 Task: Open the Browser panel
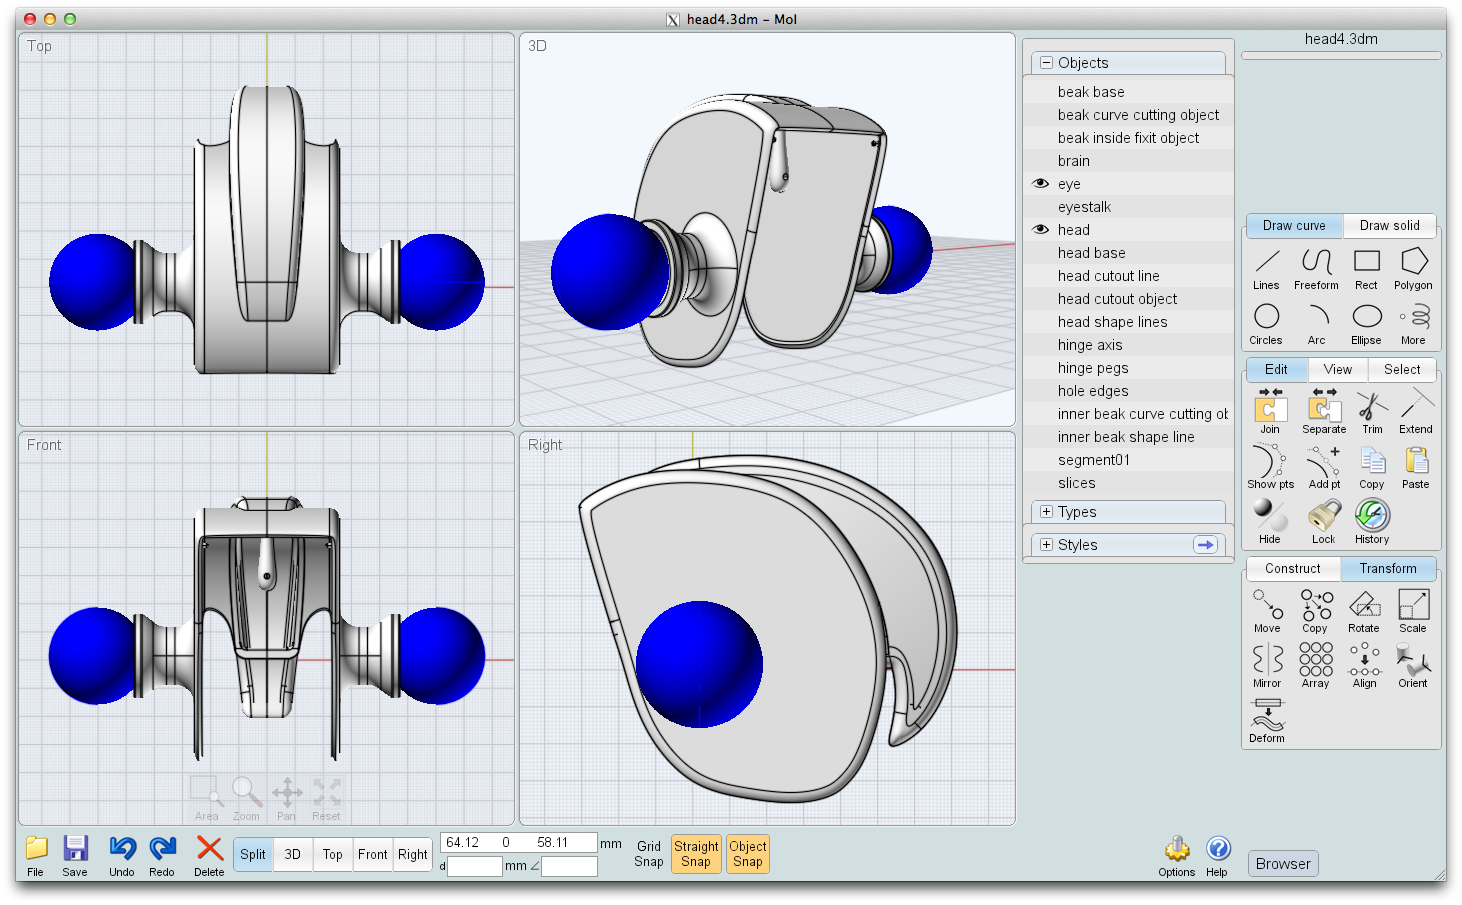pyautogui.click(x=1282, y=862)
